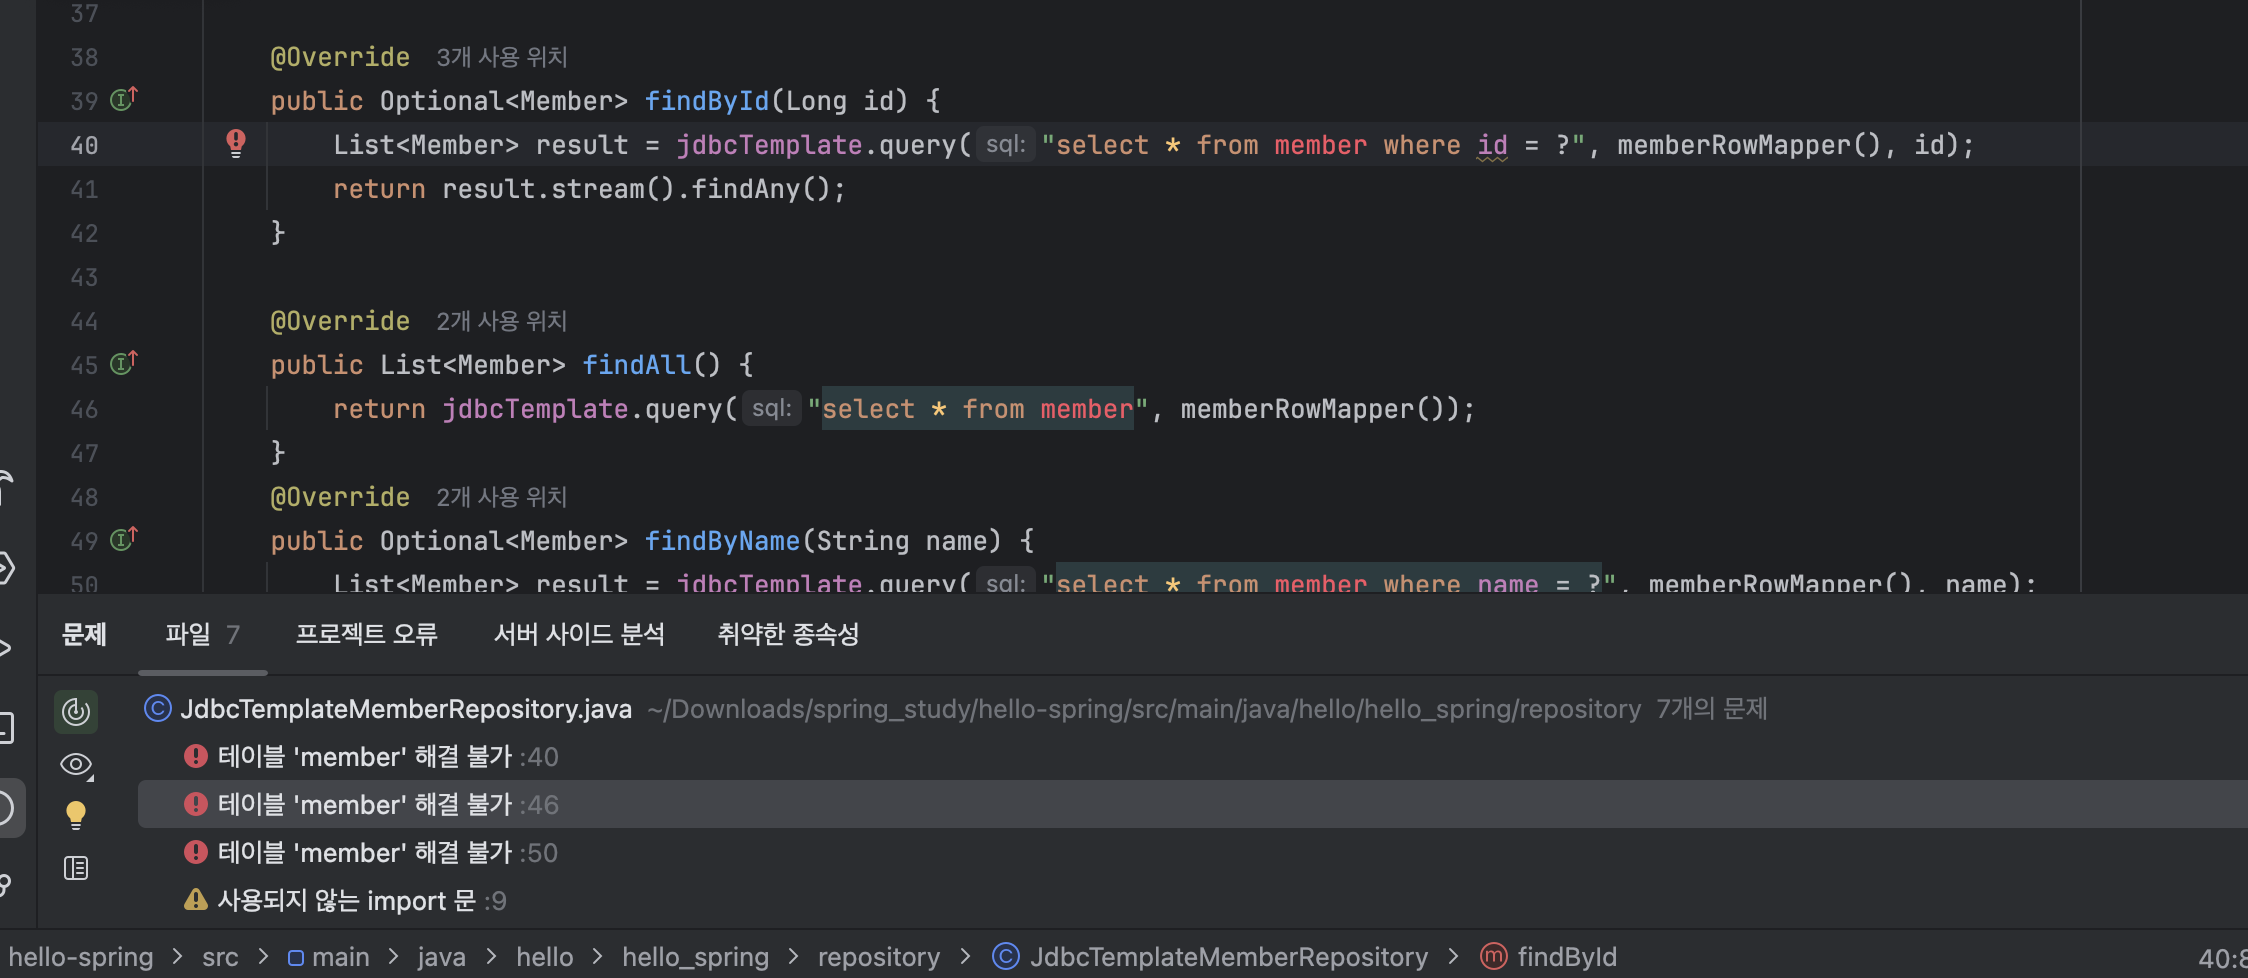The image size is (2248, 978).
Task: Open the 취약한 종속성 tab
Action: pos(788,634)
